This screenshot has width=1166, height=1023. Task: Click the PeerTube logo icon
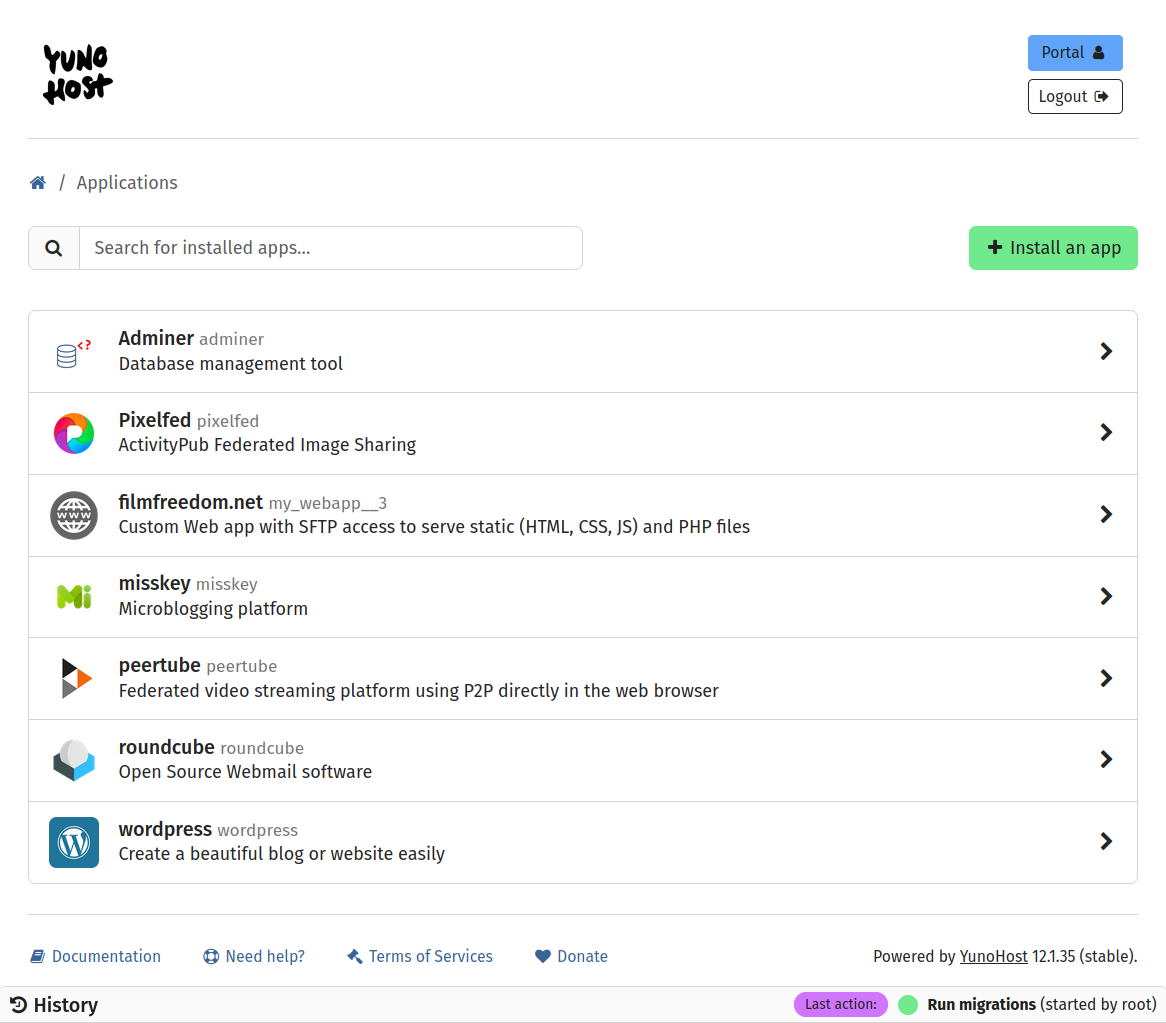coord(75,679)
